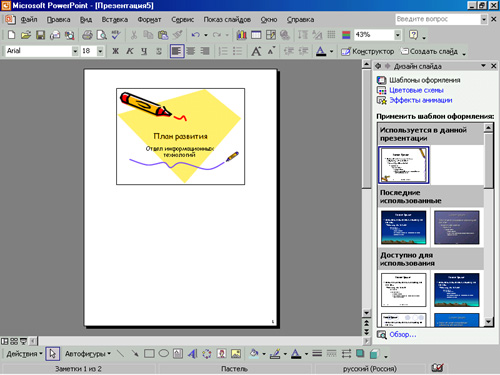The height and width of the screenshot is (375, 500).
Task: Toggle color/grayscale view icon
Action: pos(346,35)
